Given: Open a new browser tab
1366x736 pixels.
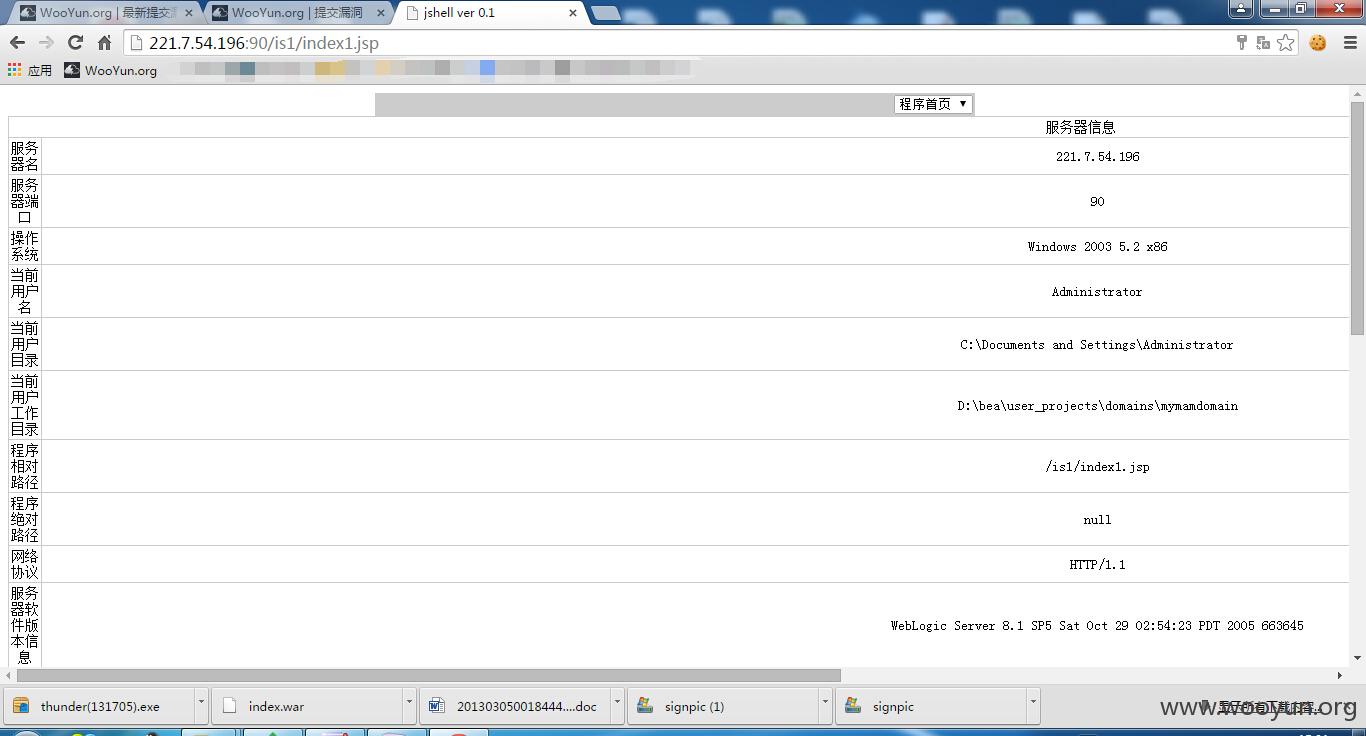Looking at the screenshot, I should click(x=605, y=13).
